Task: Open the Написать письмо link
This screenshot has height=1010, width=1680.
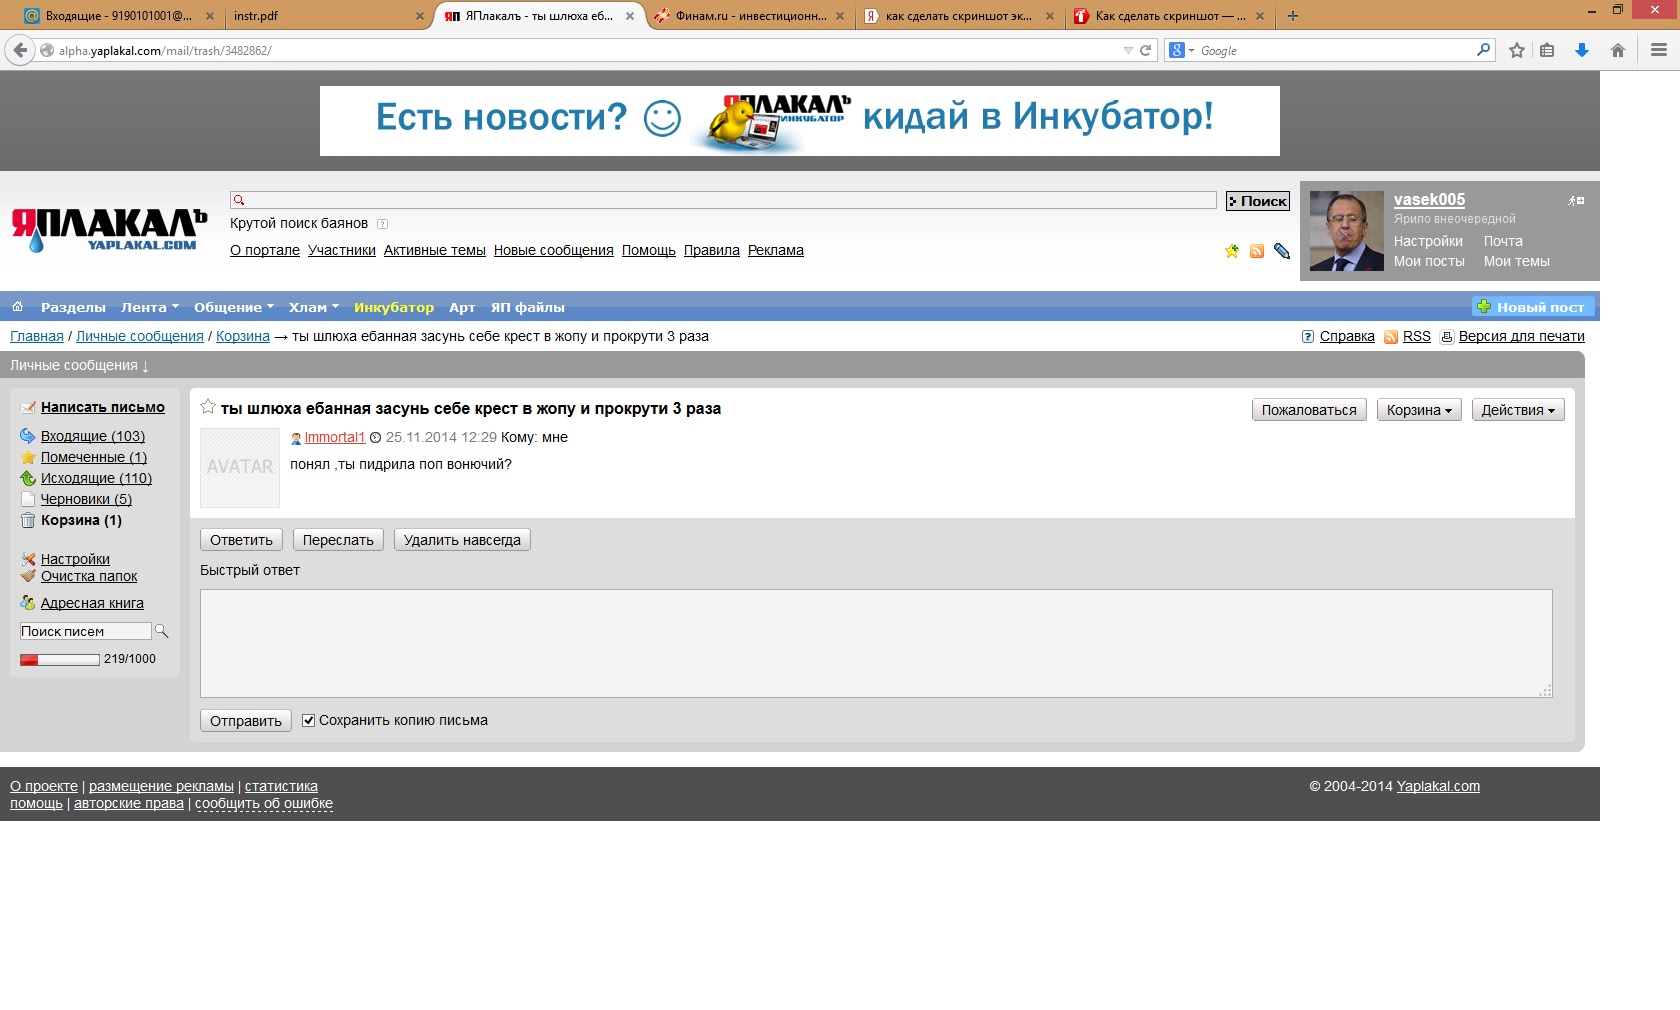Action: point(103,407)
